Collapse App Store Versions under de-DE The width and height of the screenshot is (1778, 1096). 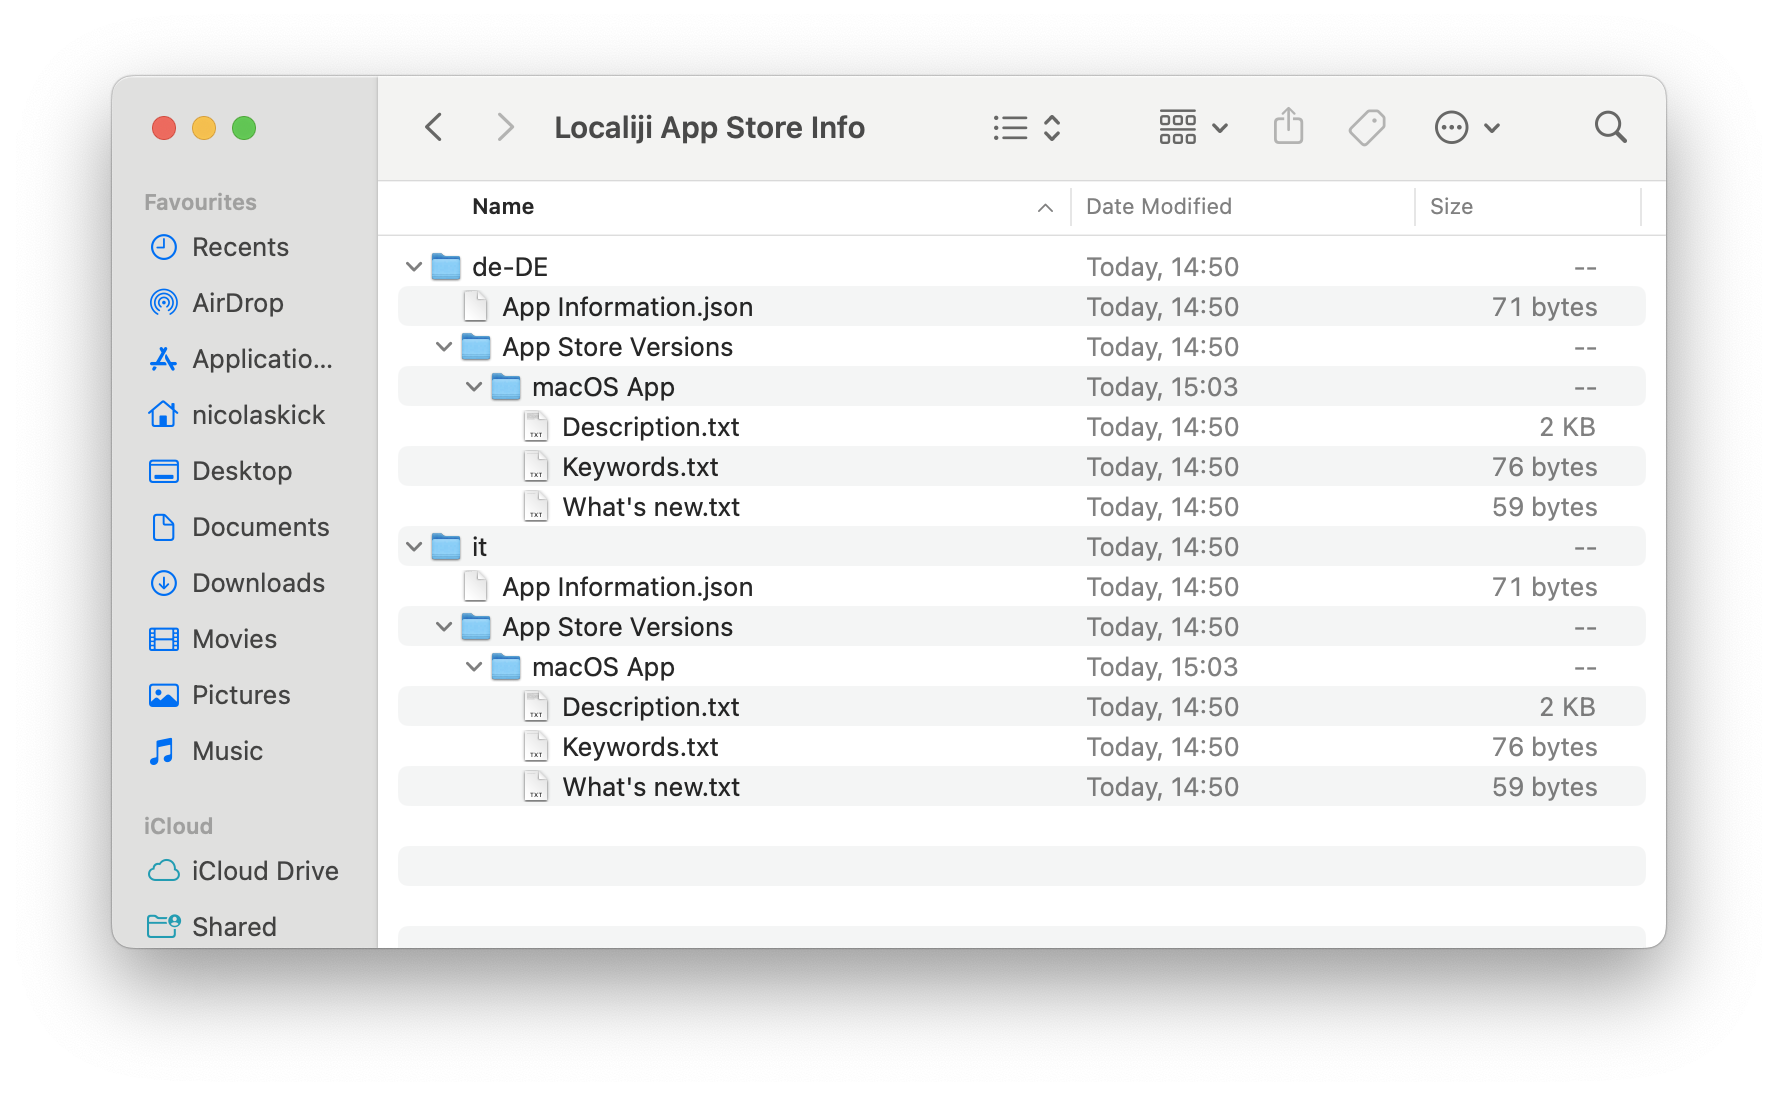444,347
